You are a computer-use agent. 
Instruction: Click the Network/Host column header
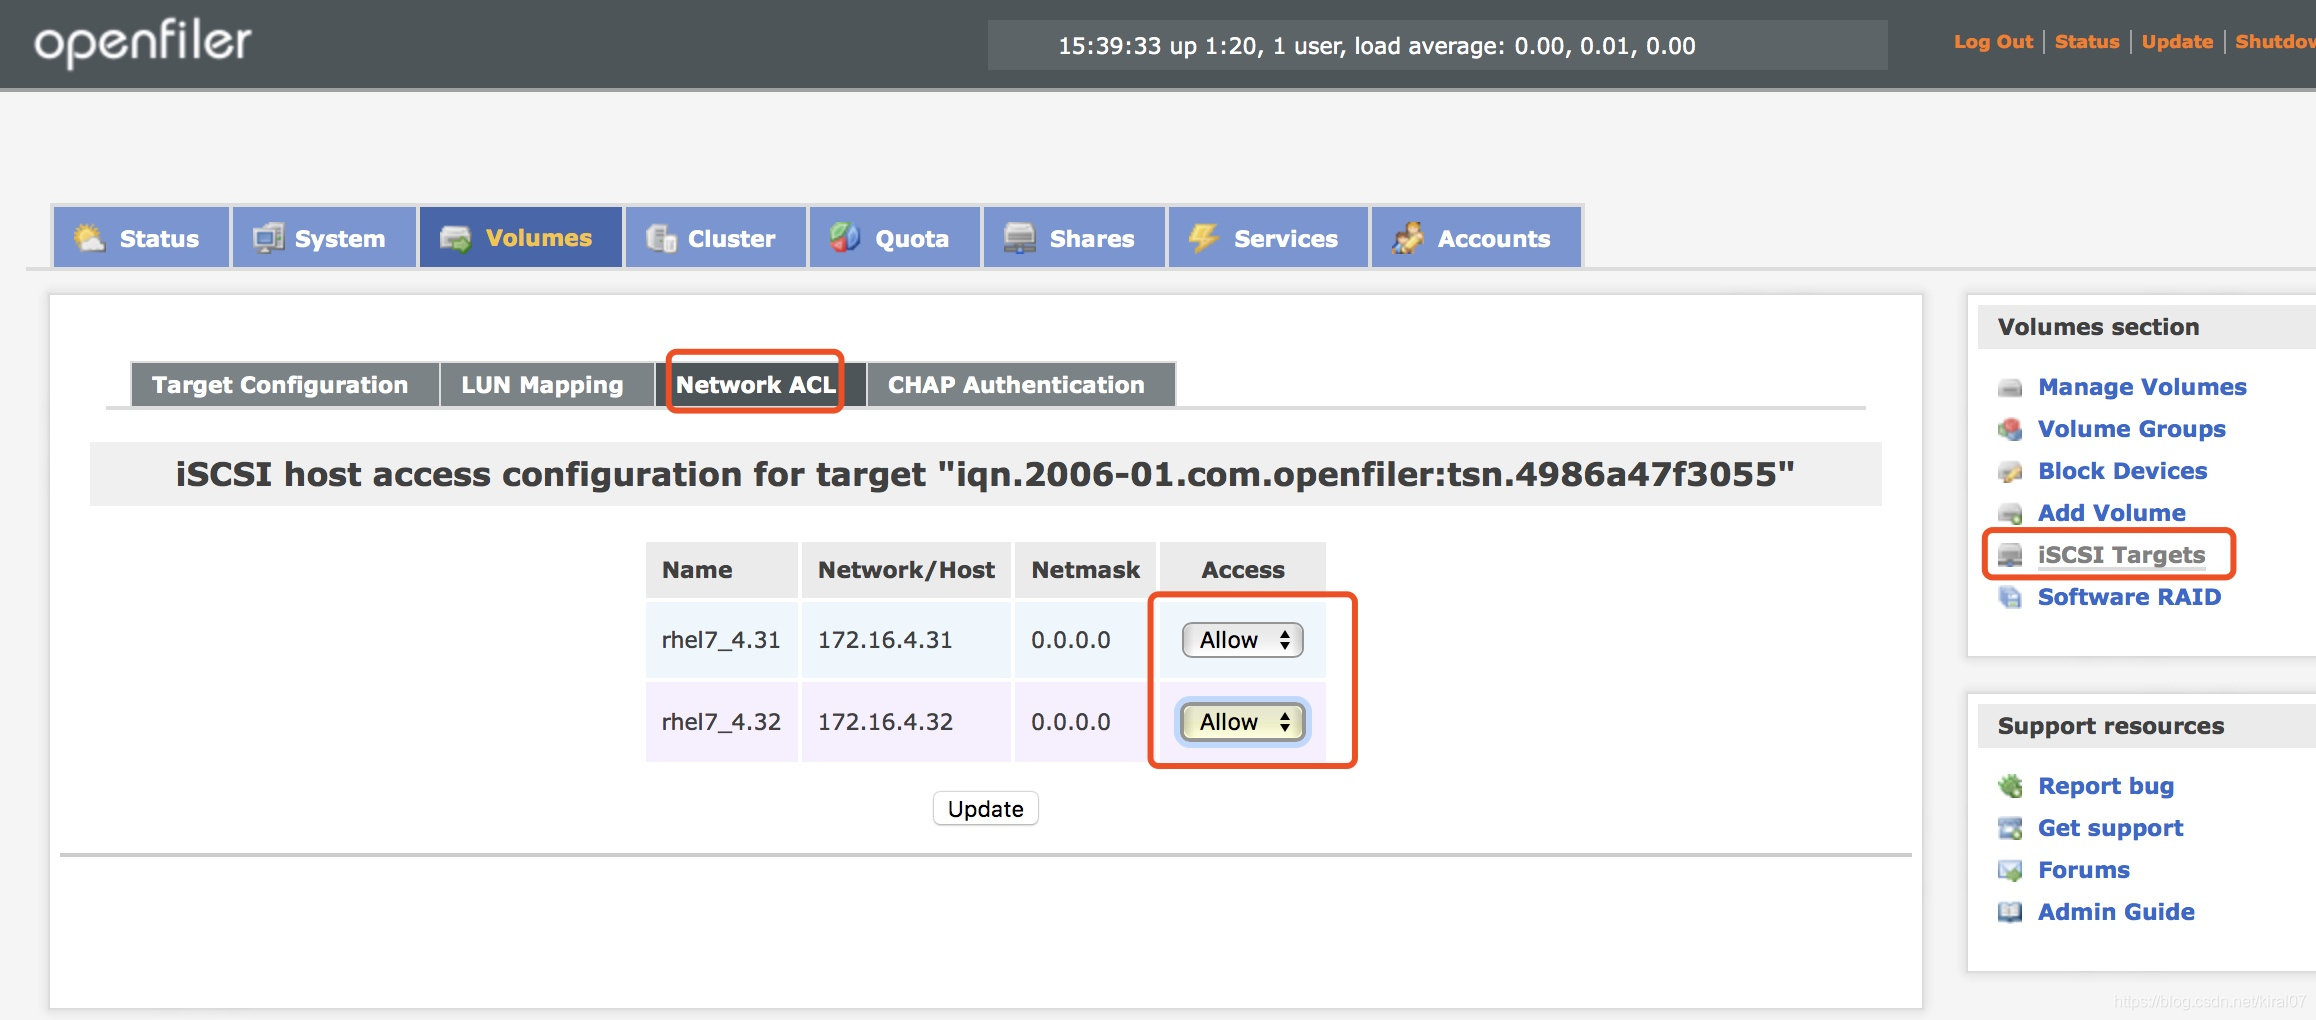pos(906,570)
